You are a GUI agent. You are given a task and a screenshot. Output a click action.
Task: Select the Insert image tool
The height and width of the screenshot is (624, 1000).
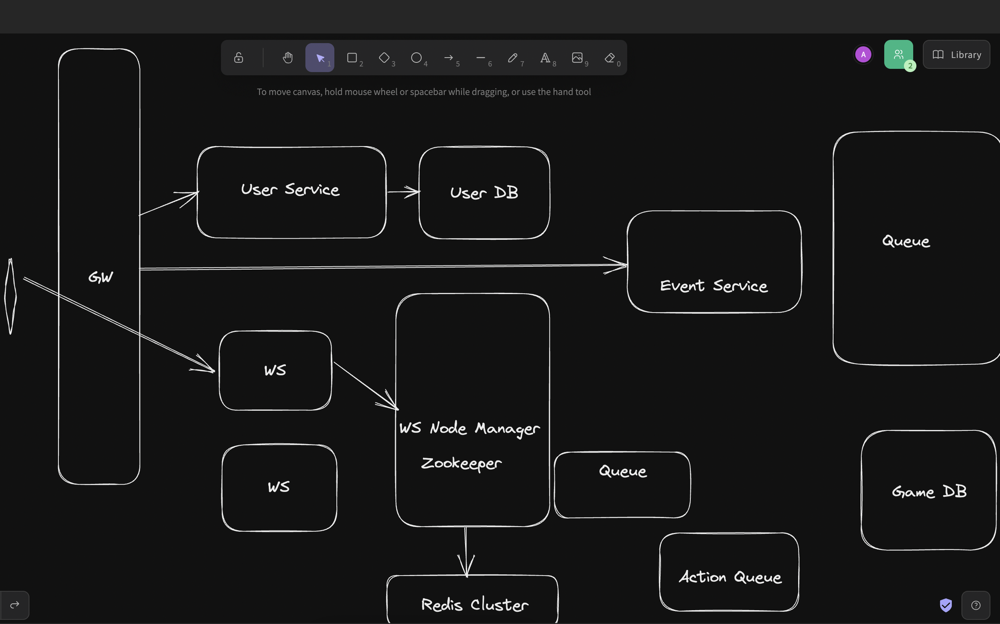(x=578, y=58)
